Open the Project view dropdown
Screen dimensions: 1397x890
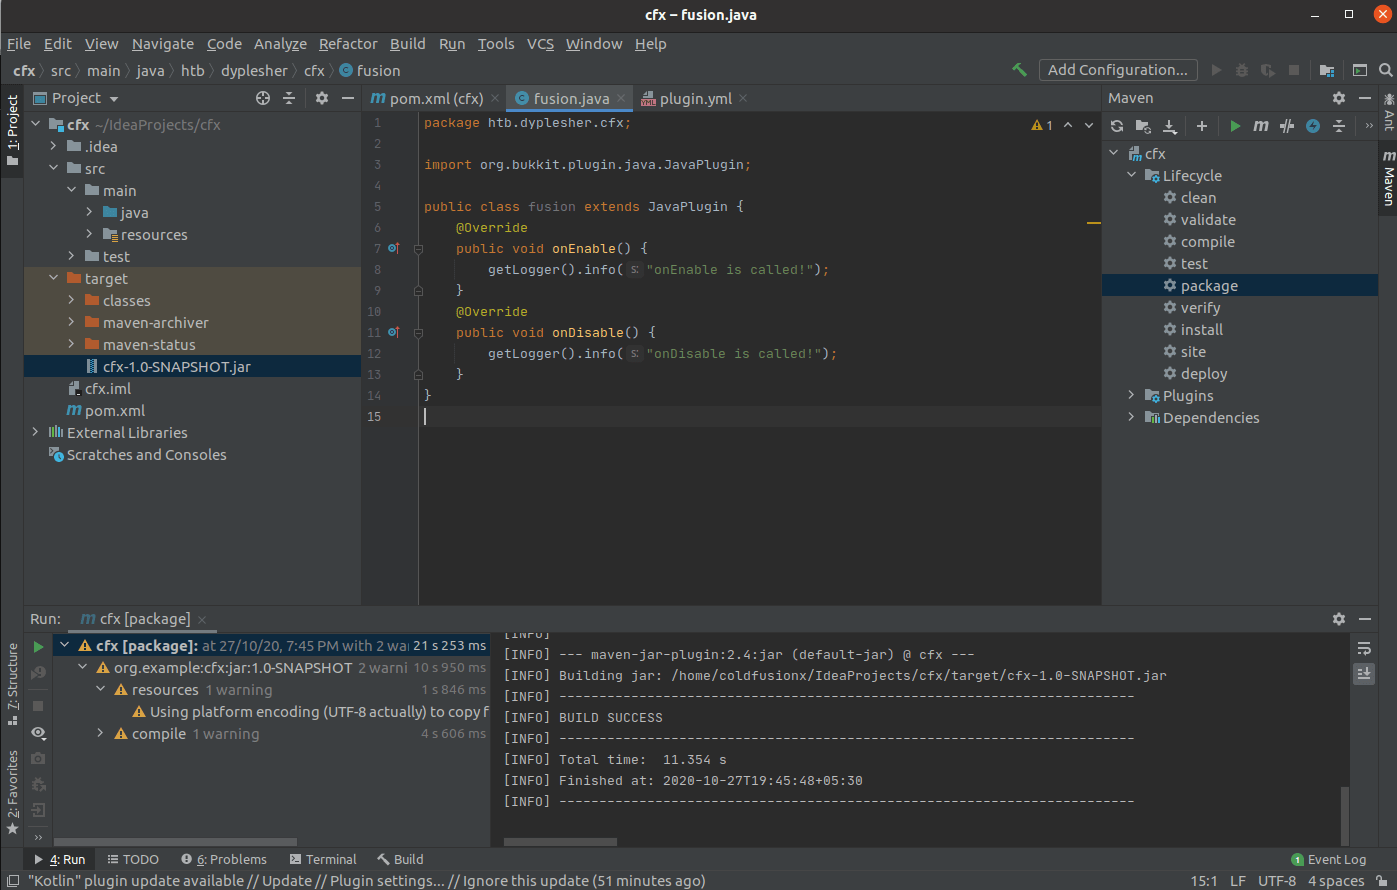click(114, 99)
